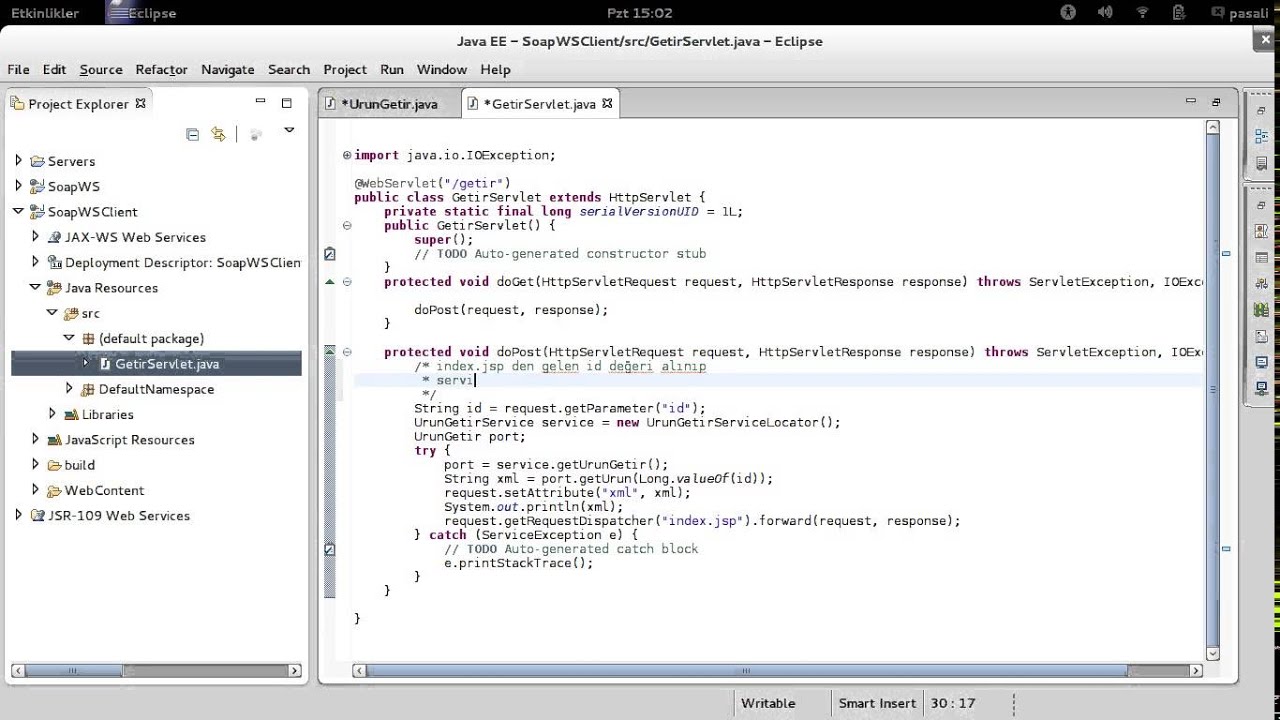Select JSR-109 Web Services item

click(118, 516)
